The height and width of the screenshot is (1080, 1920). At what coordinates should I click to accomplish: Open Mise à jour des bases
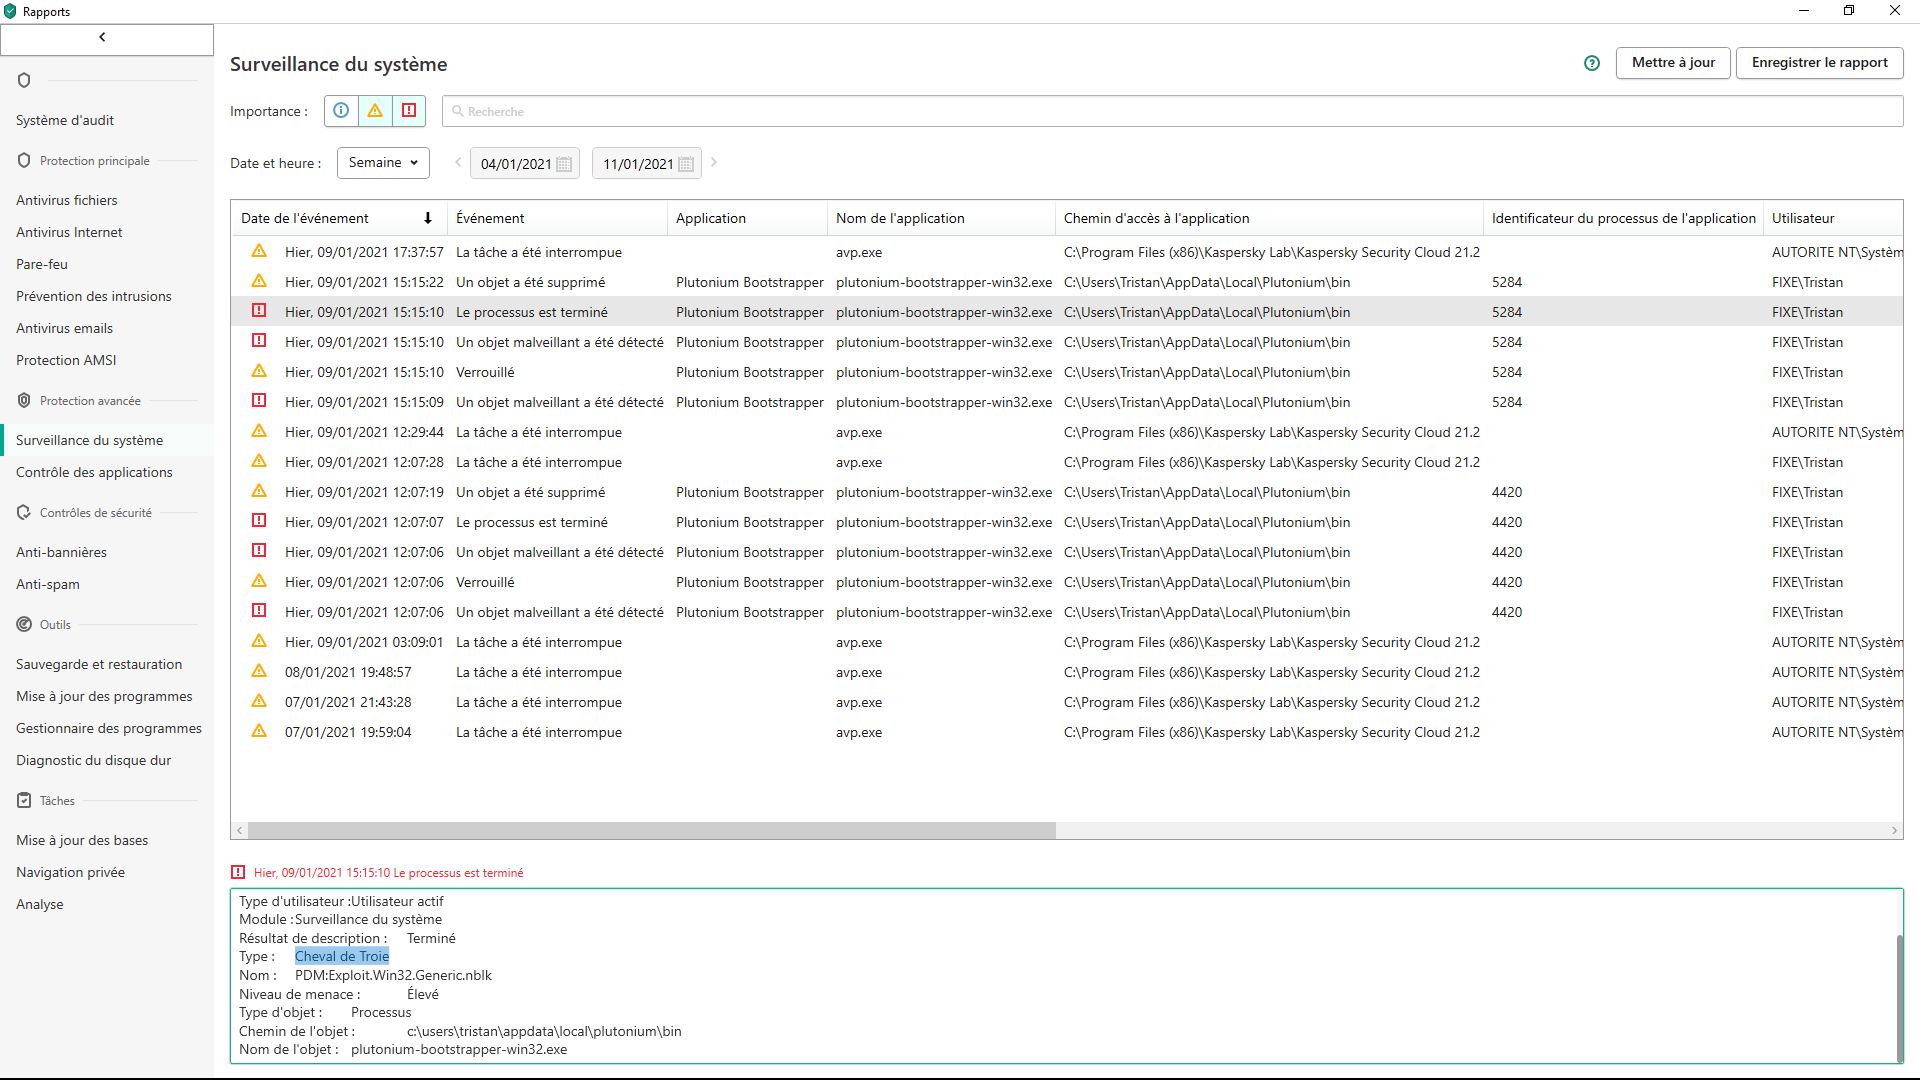82,840
